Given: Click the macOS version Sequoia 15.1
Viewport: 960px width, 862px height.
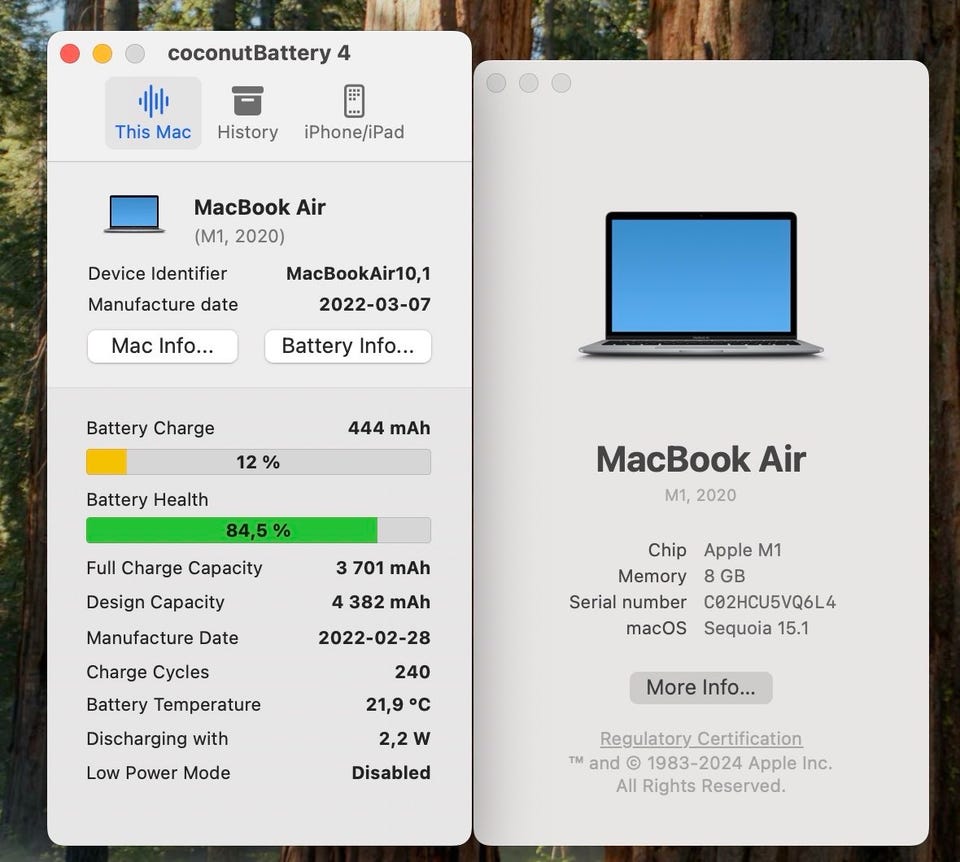Looking at the screenshot, I should [x=756, y=628].
